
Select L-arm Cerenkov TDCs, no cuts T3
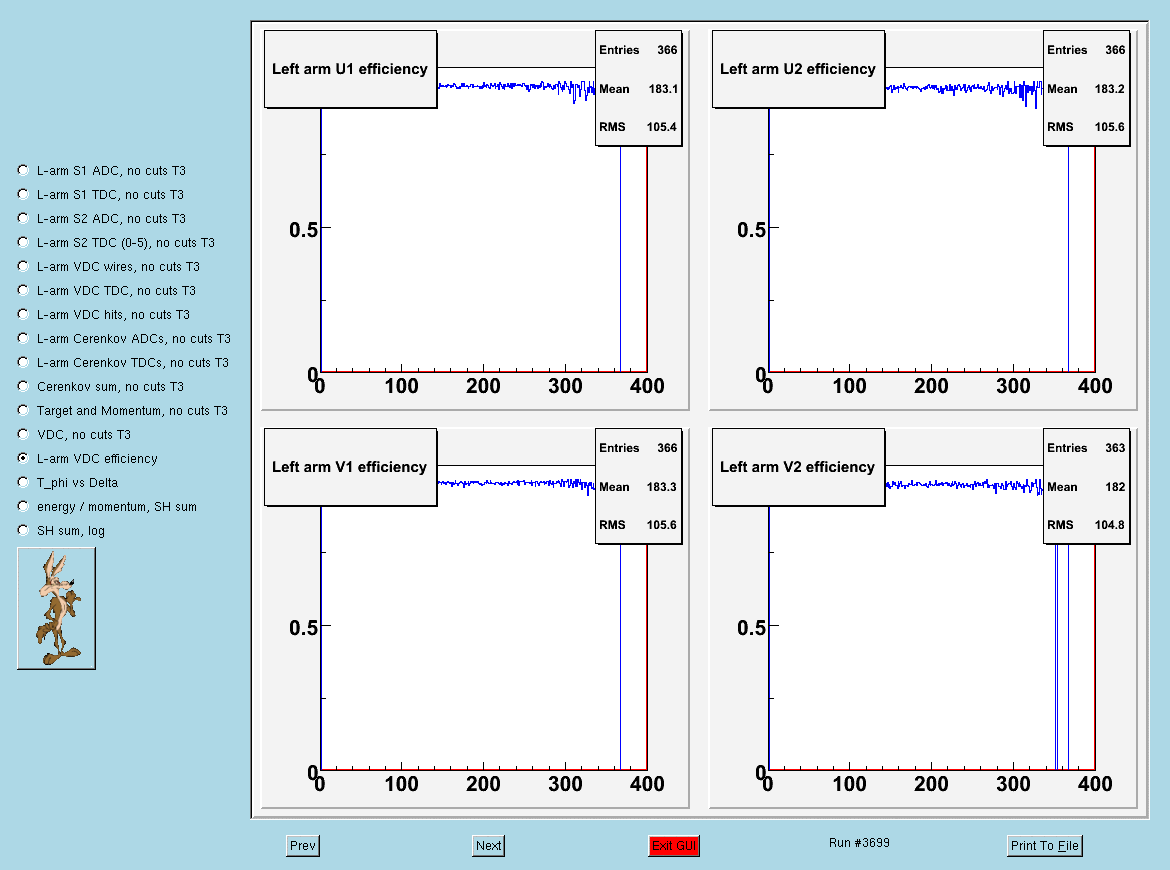coord(23,362)
